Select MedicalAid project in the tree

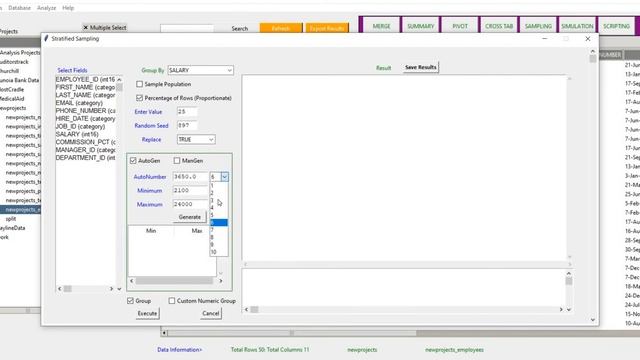tap(12, 99)
